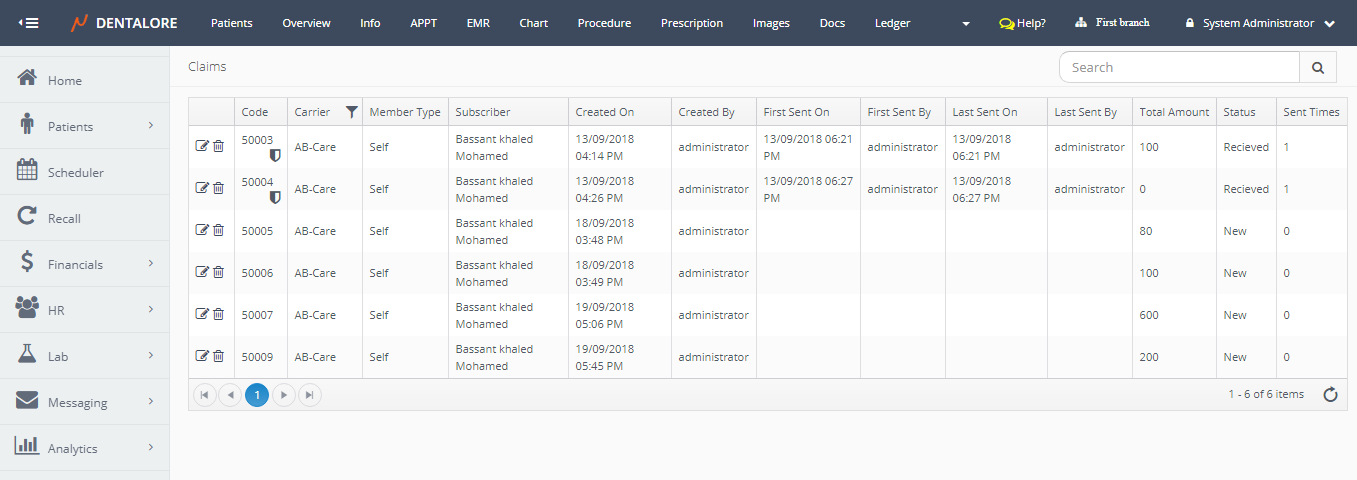This screenshot has height=480, width=1357.
Task: Go to the next page of claims
Action: [284, 395]
